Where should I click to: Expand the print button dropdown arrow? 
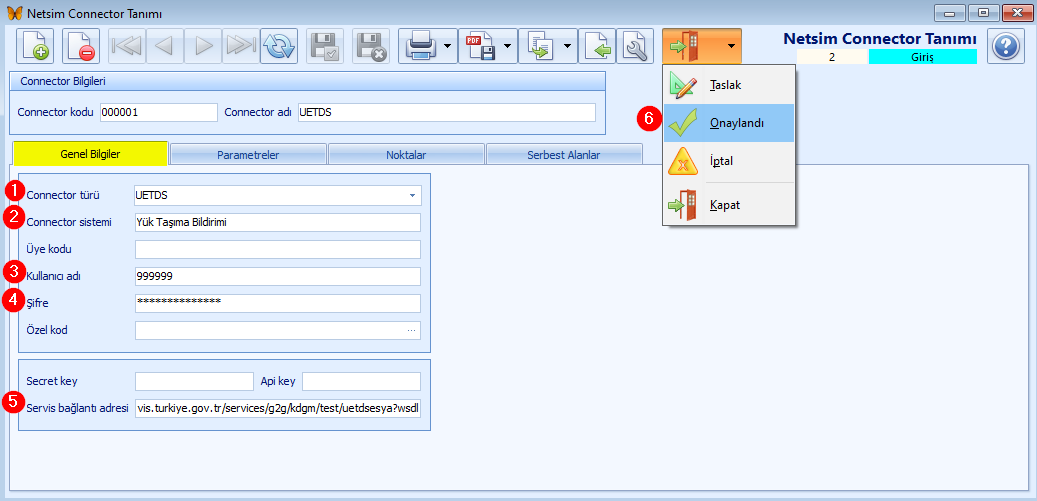click(448, 46)
